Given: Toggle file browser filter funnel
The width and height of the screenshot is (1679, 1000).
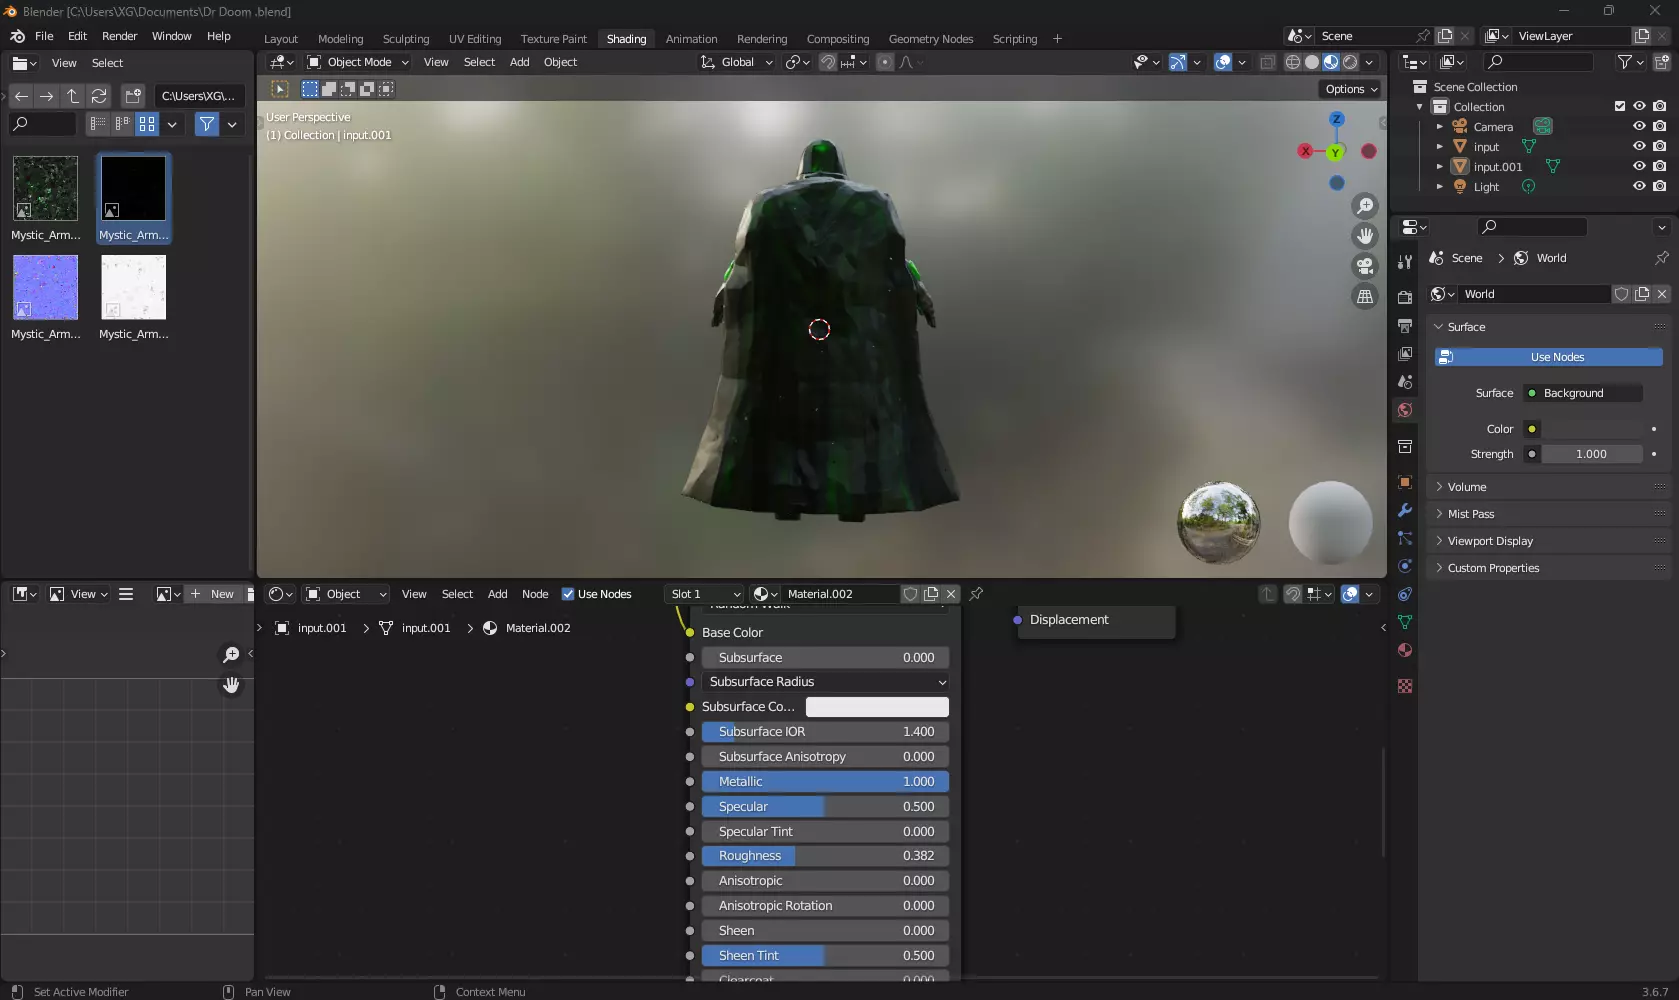Looking at the screenshot, I should (x=207, y=124).
